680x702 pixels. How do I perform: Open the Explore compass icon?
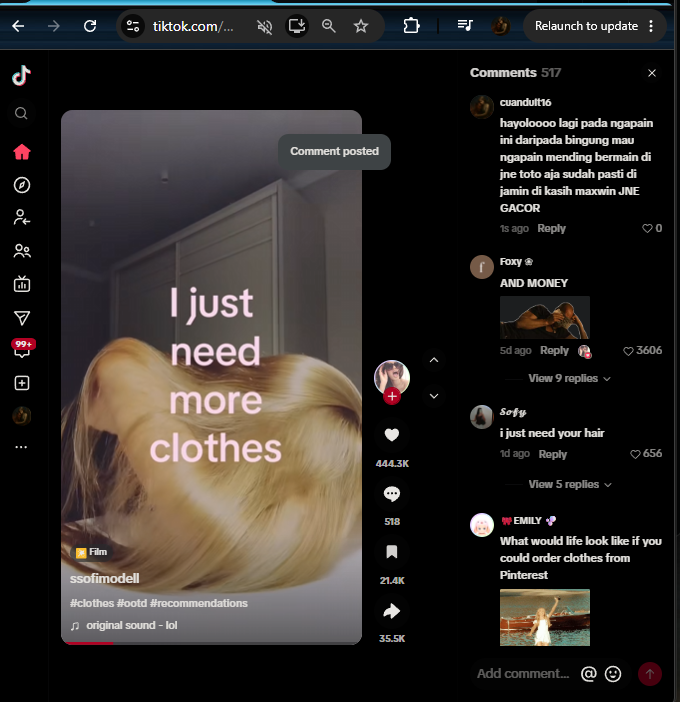click(x=21, y=185)
